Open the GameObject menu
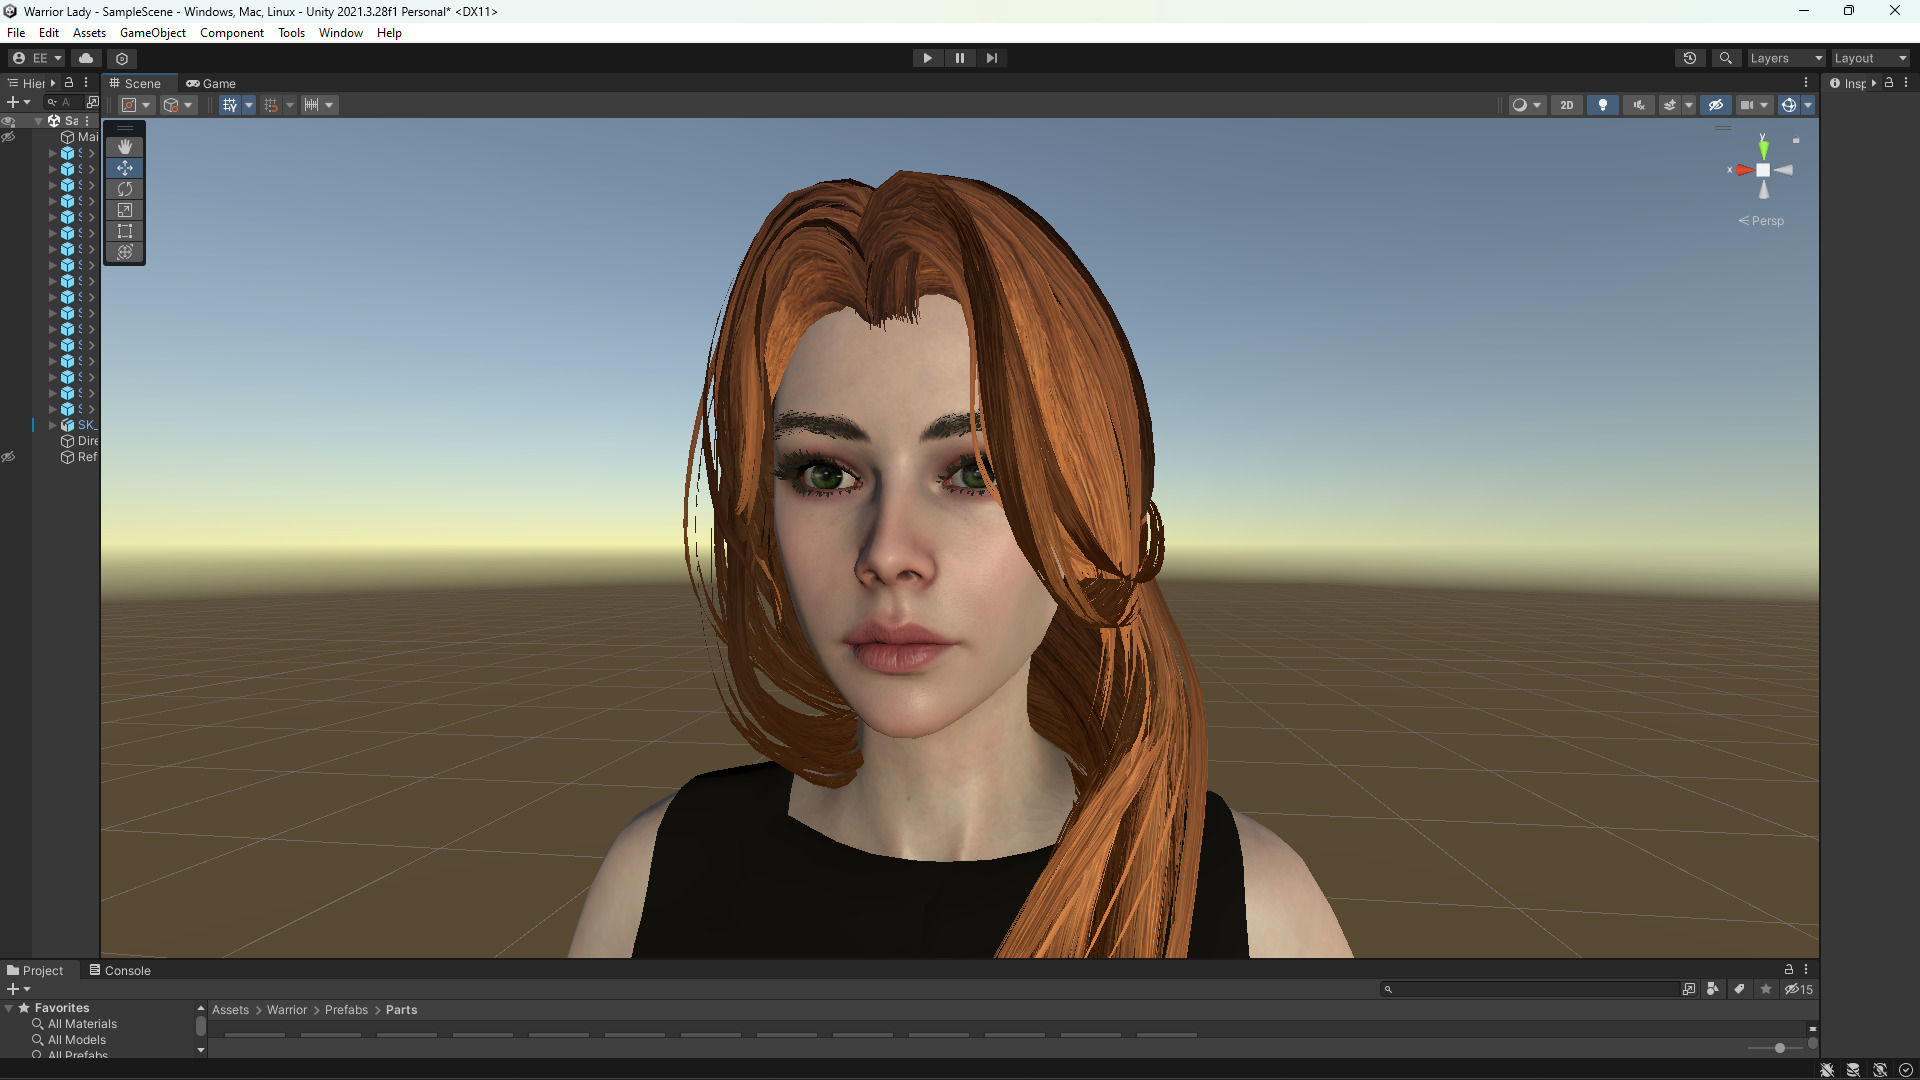1920x1080 pixels. click(153, 33)
